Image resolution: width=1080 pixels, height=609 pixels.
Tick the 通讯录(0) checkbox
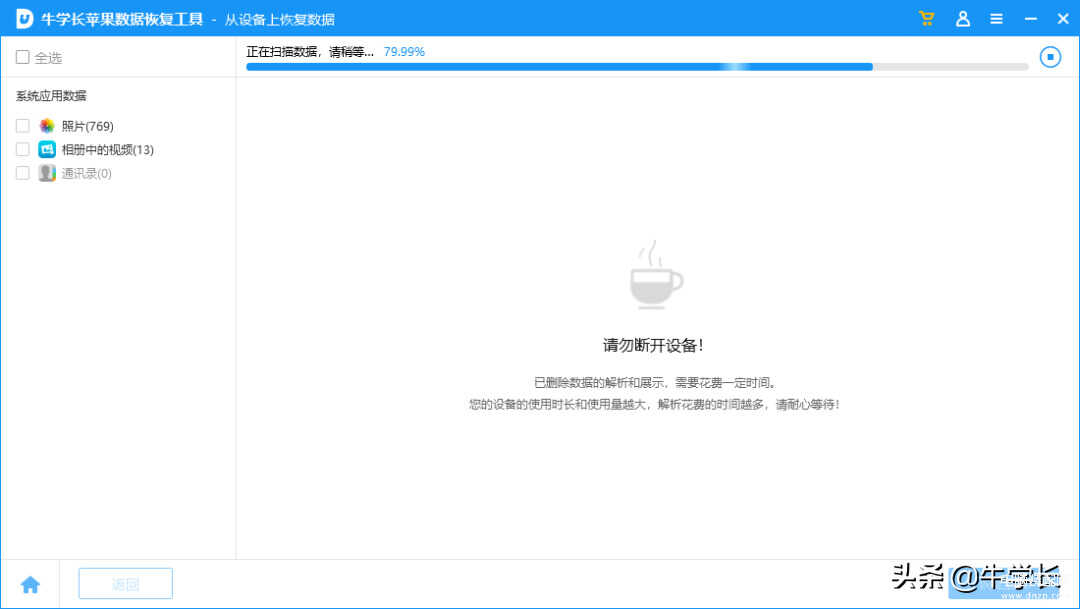click(x=23, y=173)
